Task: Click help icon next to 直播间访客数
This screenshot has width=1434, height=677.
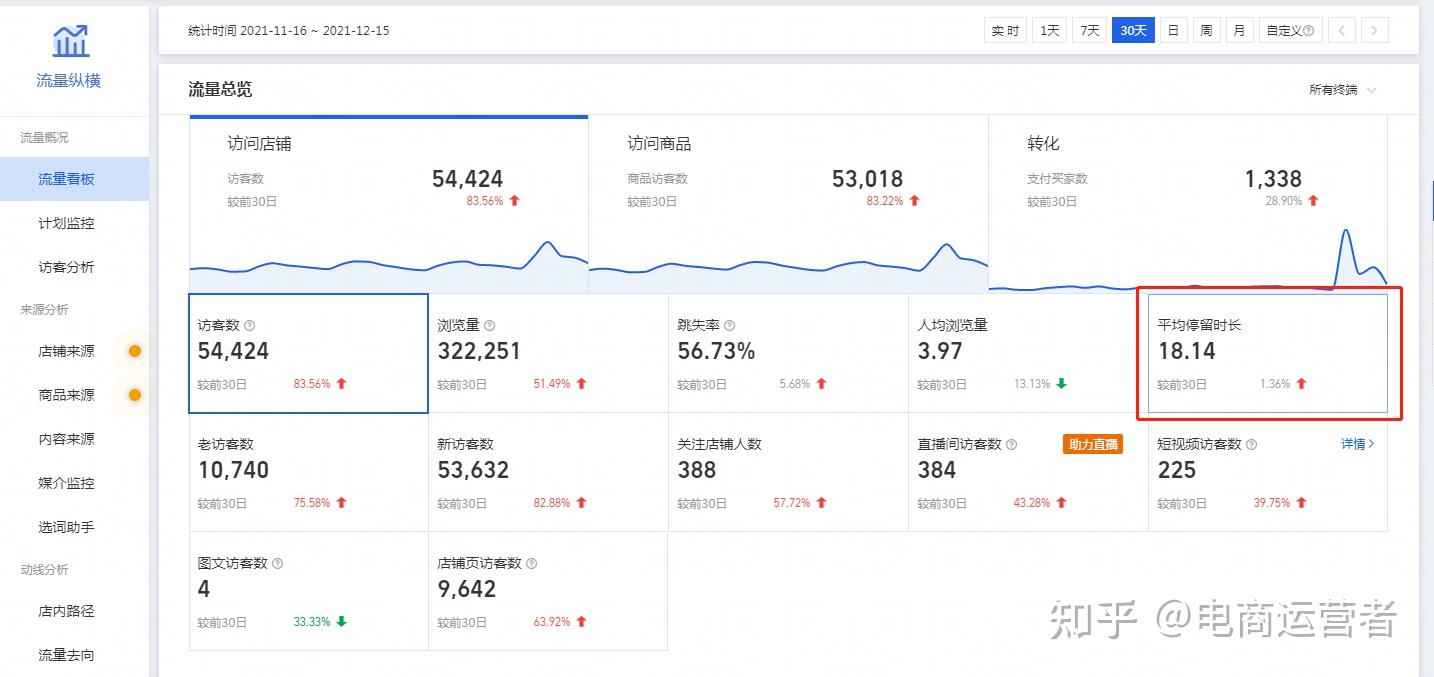Action: [x=1012, y=445]
